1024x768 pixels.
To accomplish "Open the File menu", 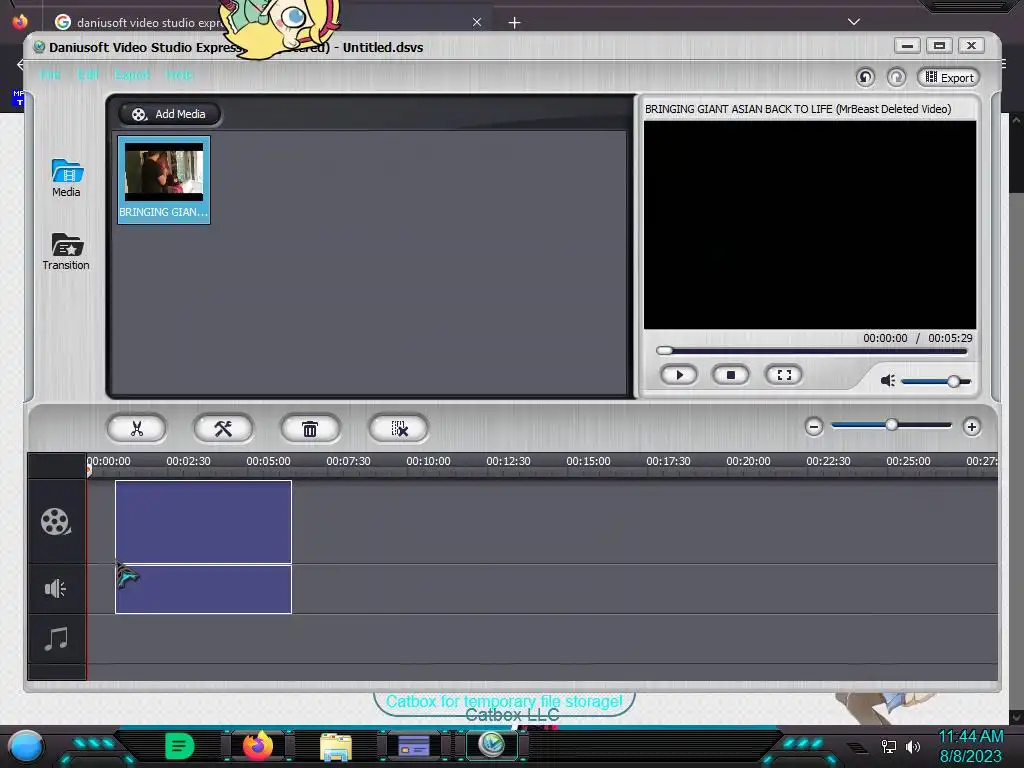I will click(x=50, y=74).
